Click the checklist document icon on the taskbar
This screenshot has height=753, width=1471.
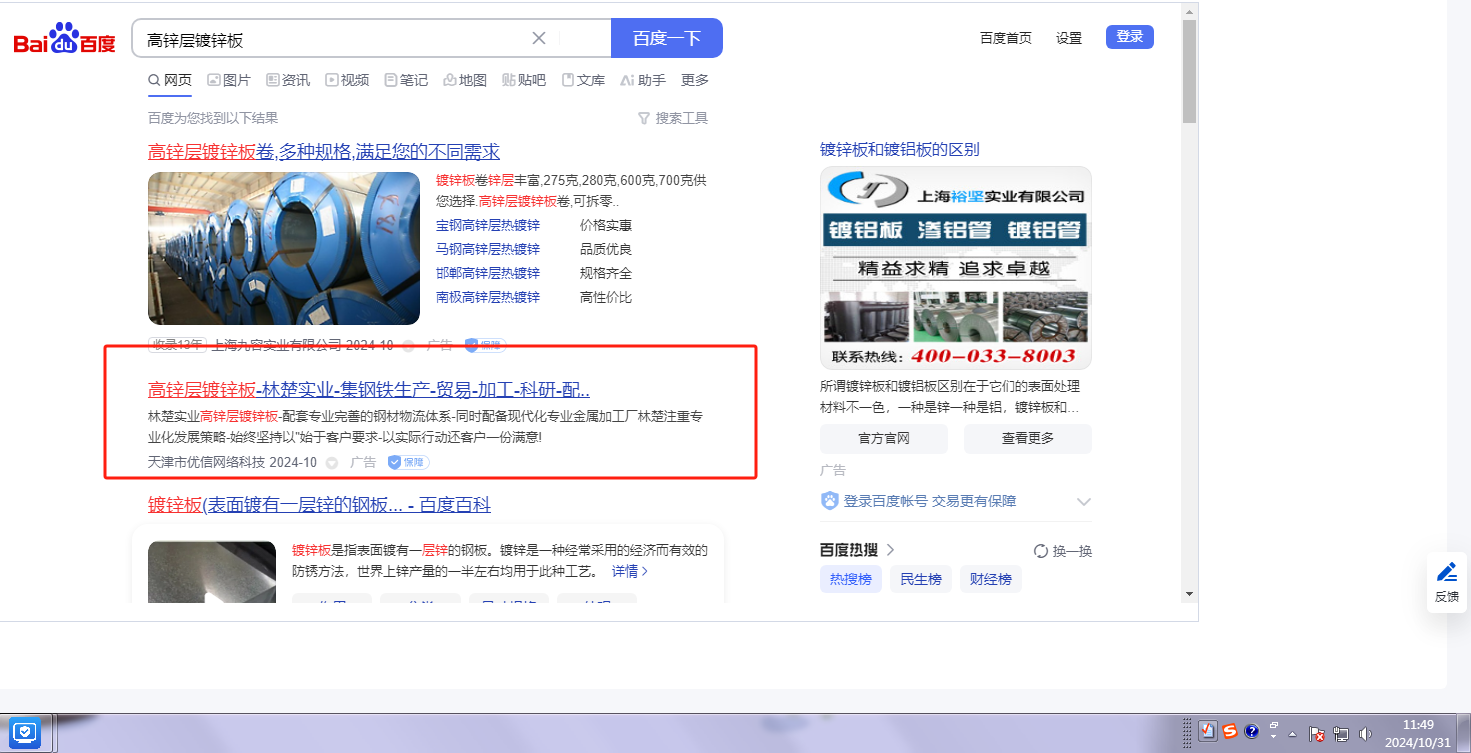pyautogui.click(x=1208, y=731)
